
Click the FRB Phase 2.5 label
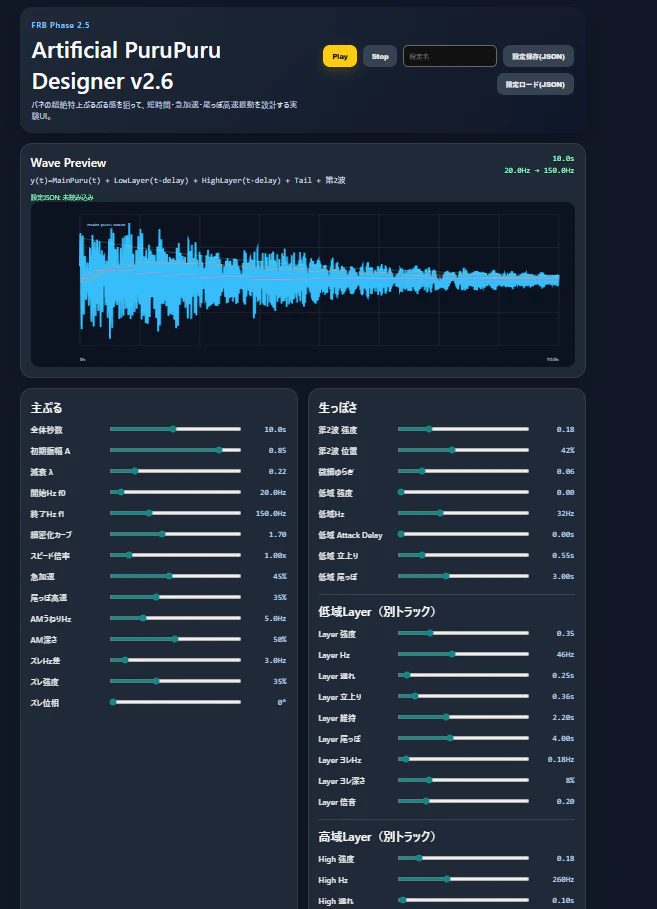60,25
